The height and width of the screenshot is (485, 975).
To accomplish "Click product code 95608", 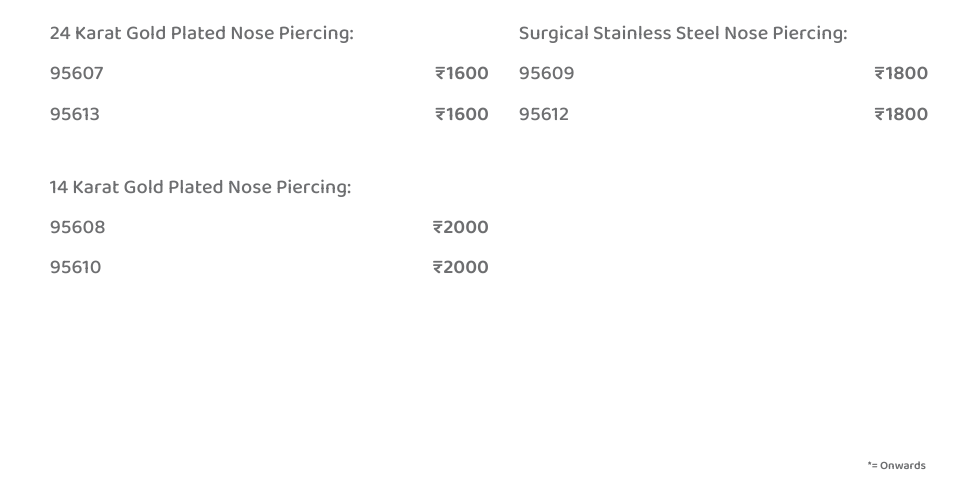I will [x=77, y=227].
